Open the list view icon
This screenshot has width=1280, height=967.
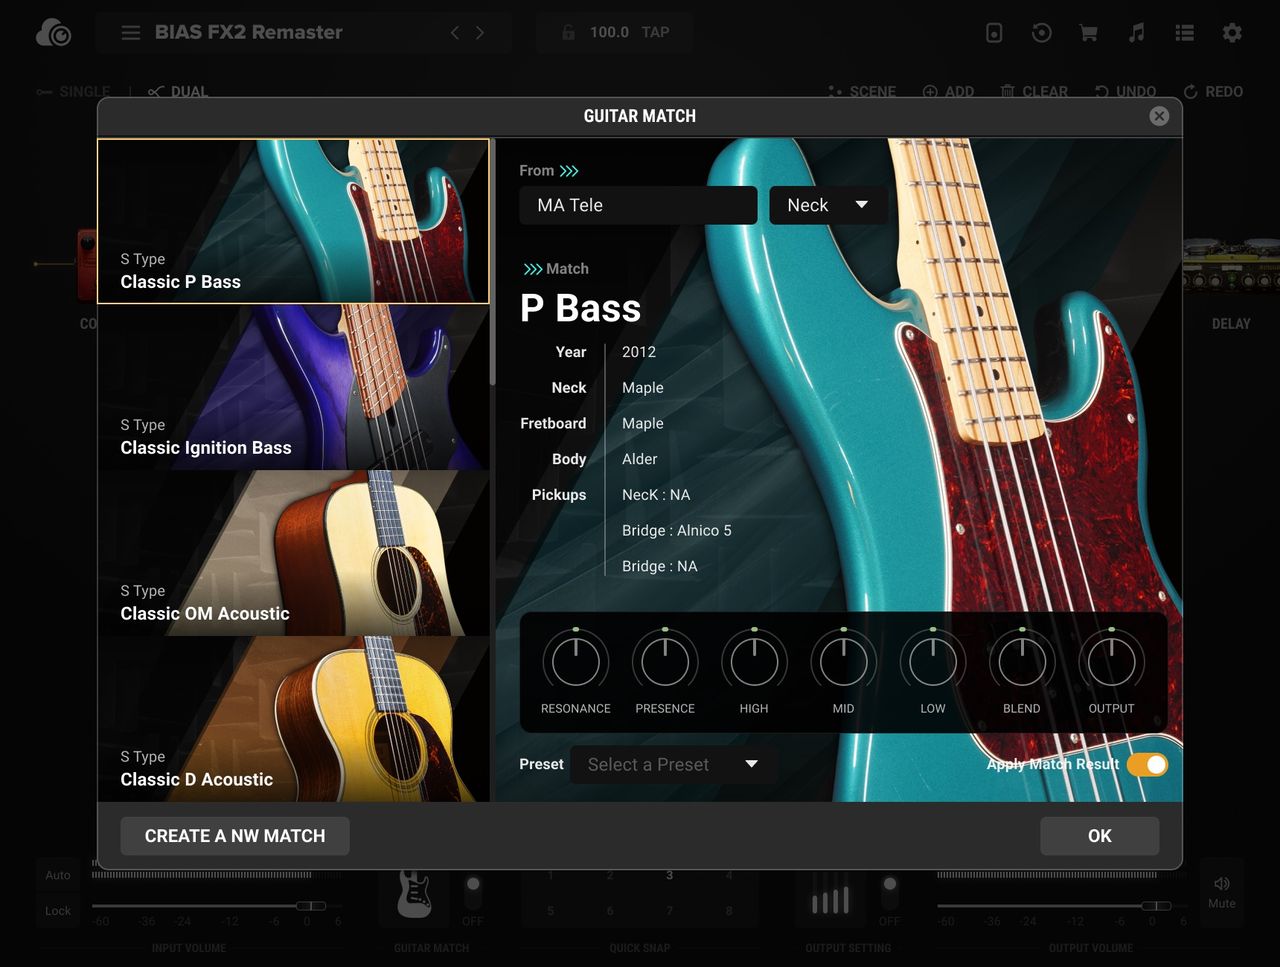point(1185,33)
